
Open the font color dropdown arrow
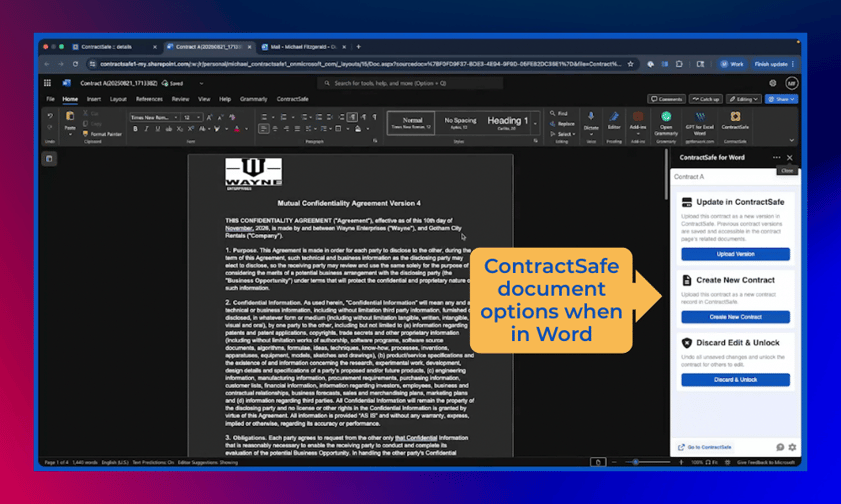click(x=246, y=129)
